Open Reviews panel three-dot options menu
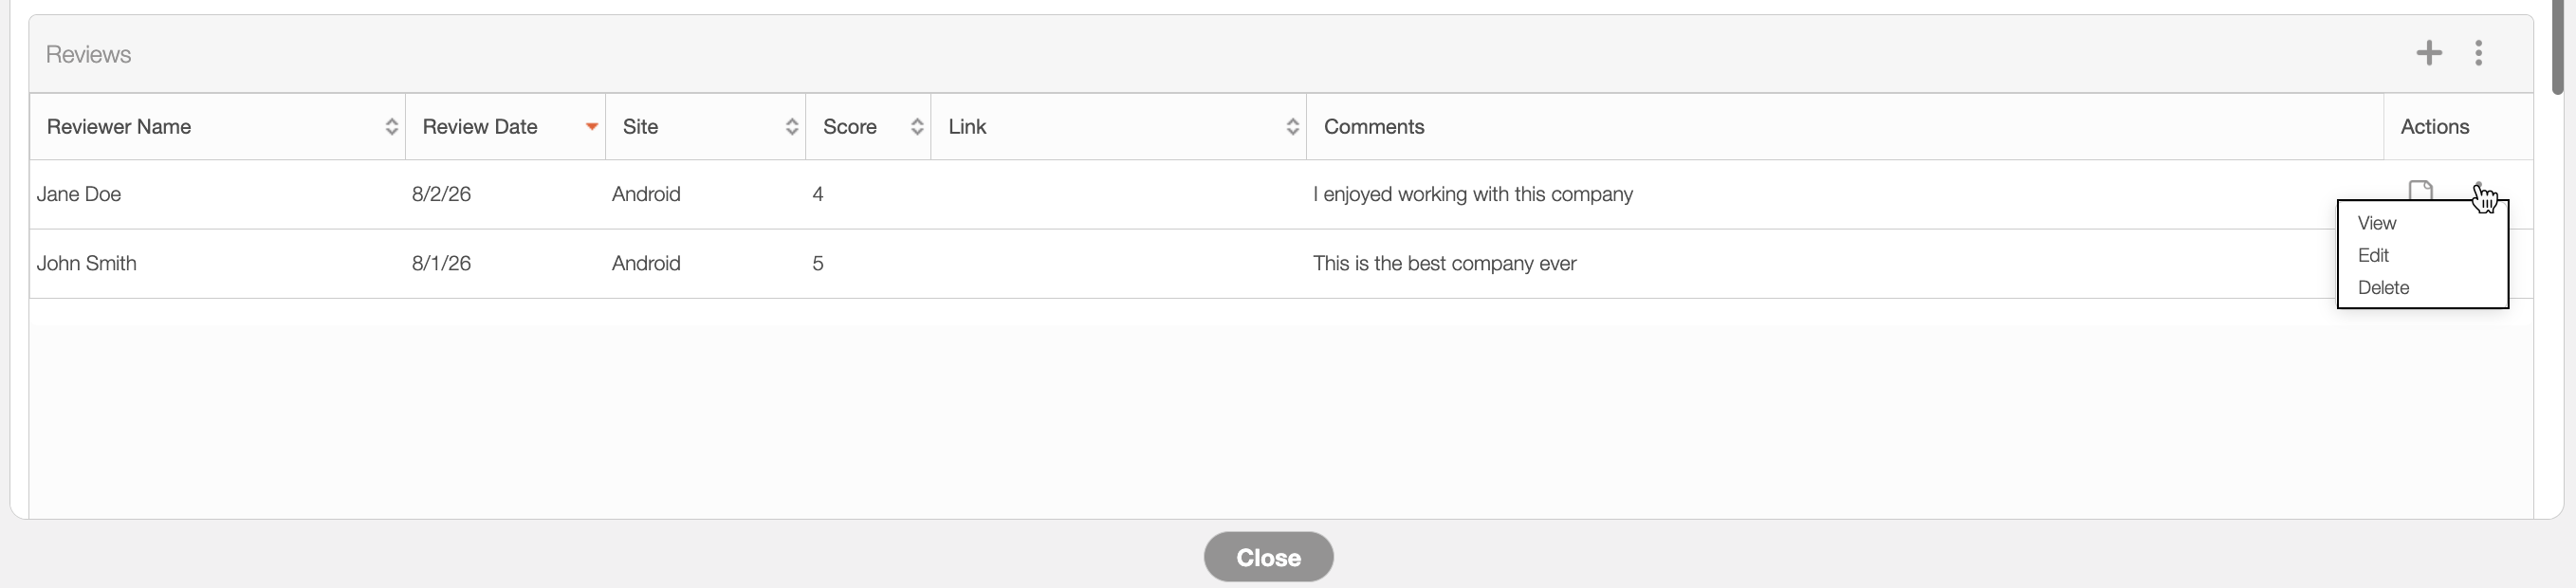 tap(2478, 53)
